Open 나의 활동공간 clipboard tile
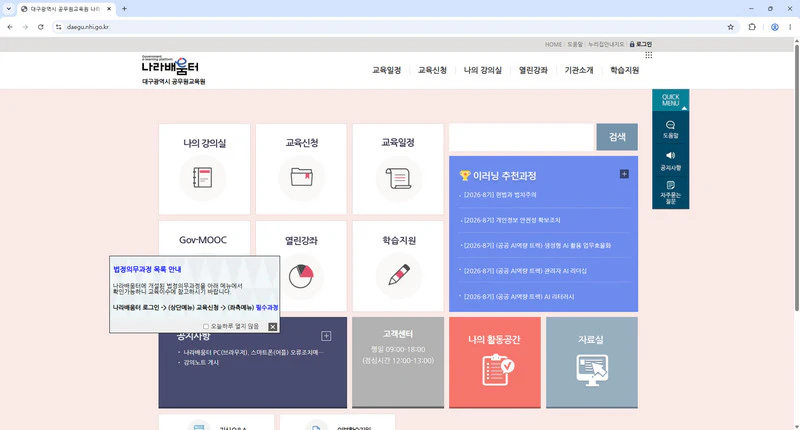 tap(494, 362)
